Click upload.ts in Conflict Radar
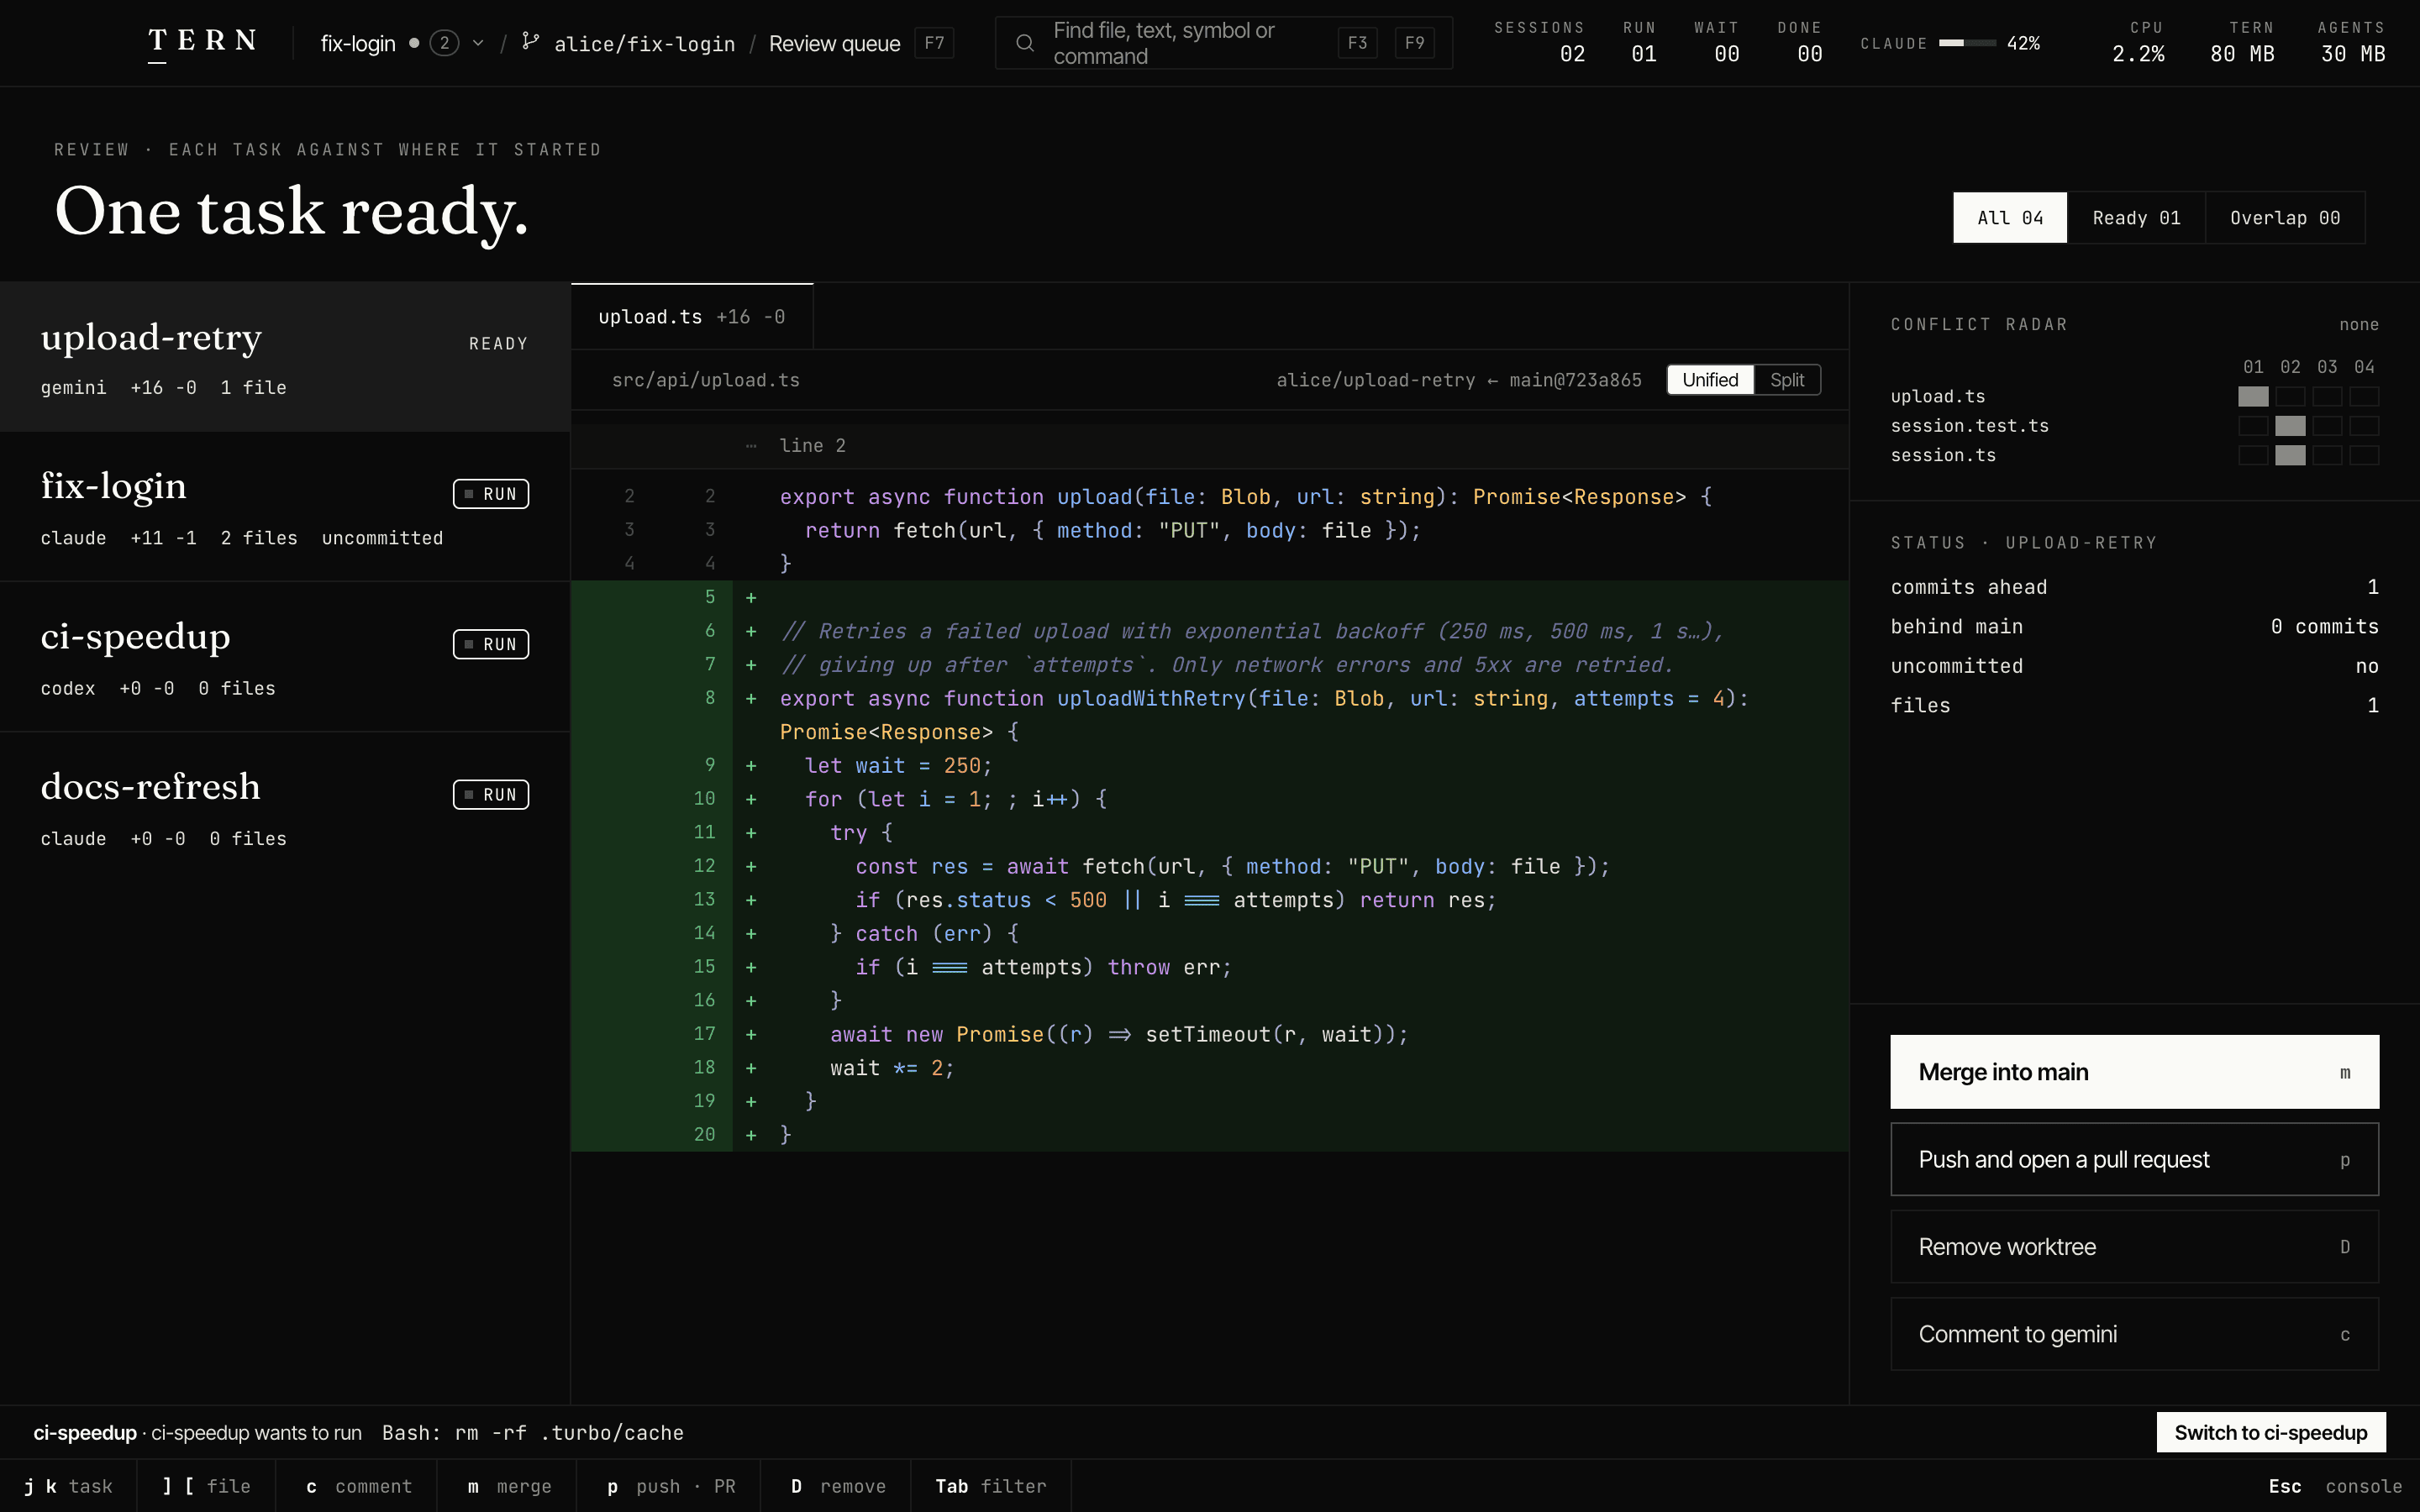 1937,397
